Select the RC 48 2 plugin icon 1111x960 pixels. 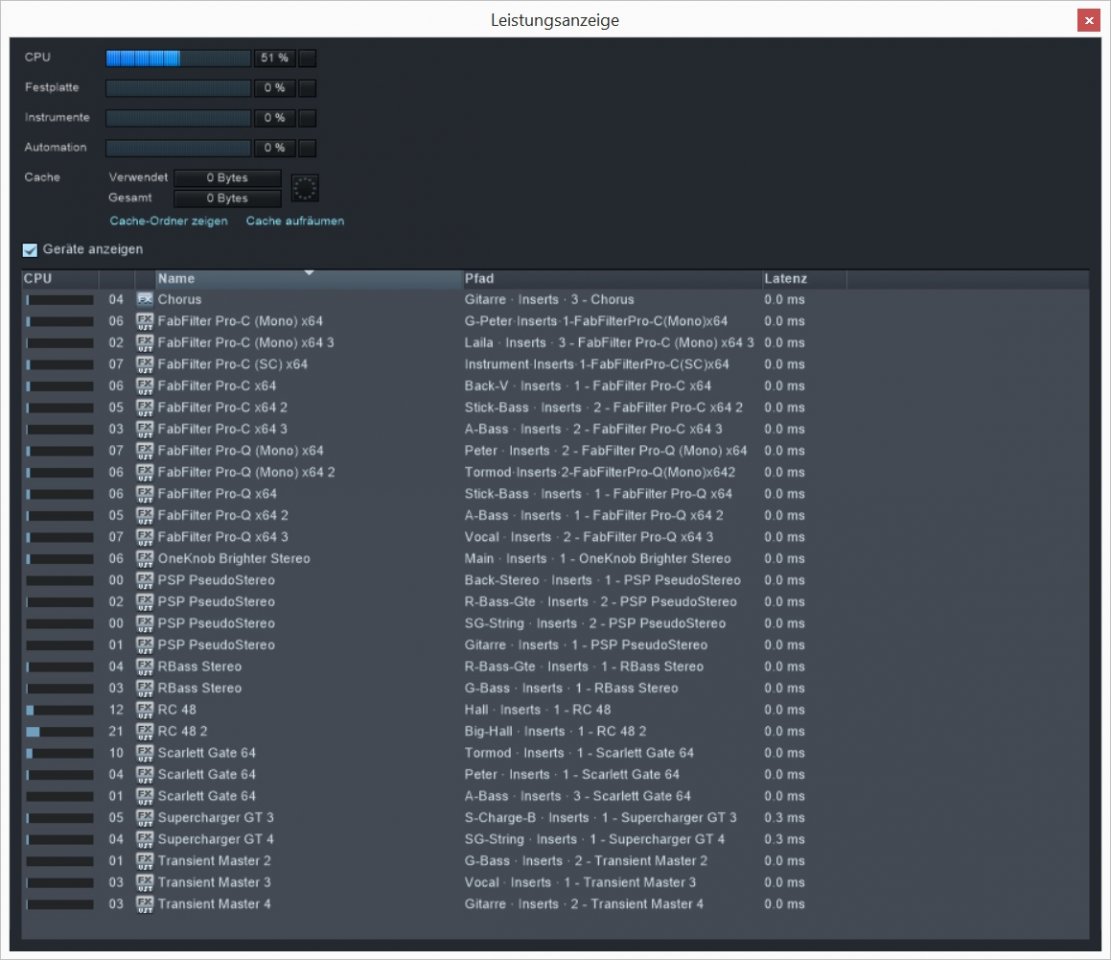145,731
